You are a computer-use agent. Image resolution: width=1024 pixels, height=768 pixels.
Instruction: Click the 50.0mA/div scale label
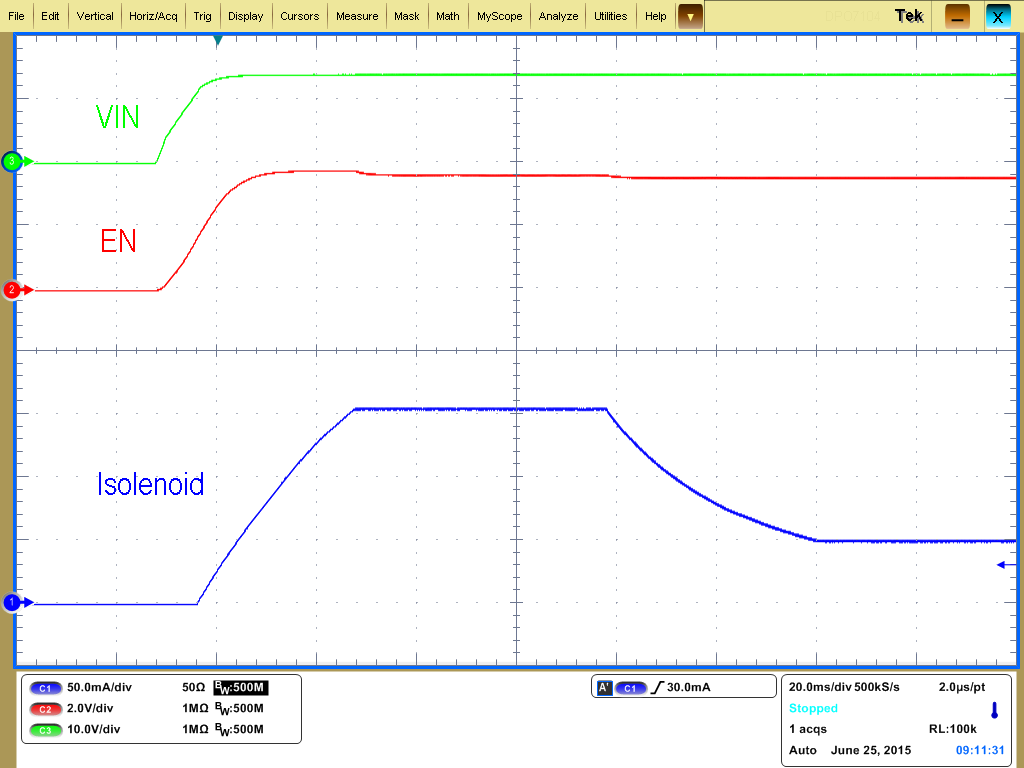[x=100, y=688]
